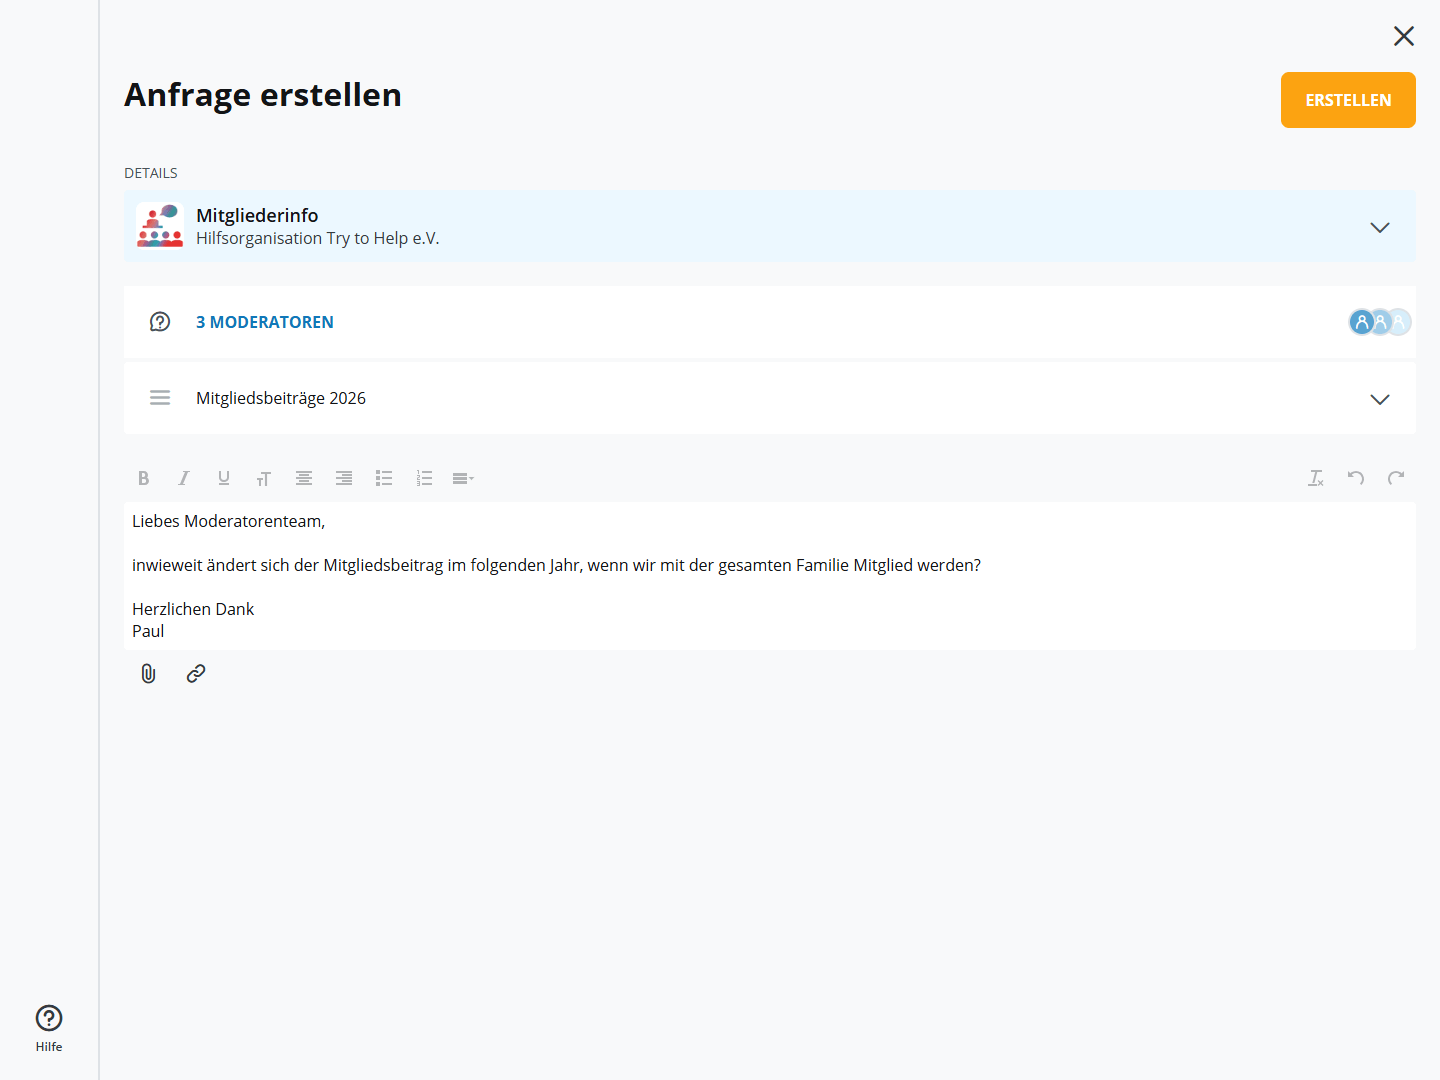Toggle italic text formatting
1440x1080 pixels.
(184, 478)
